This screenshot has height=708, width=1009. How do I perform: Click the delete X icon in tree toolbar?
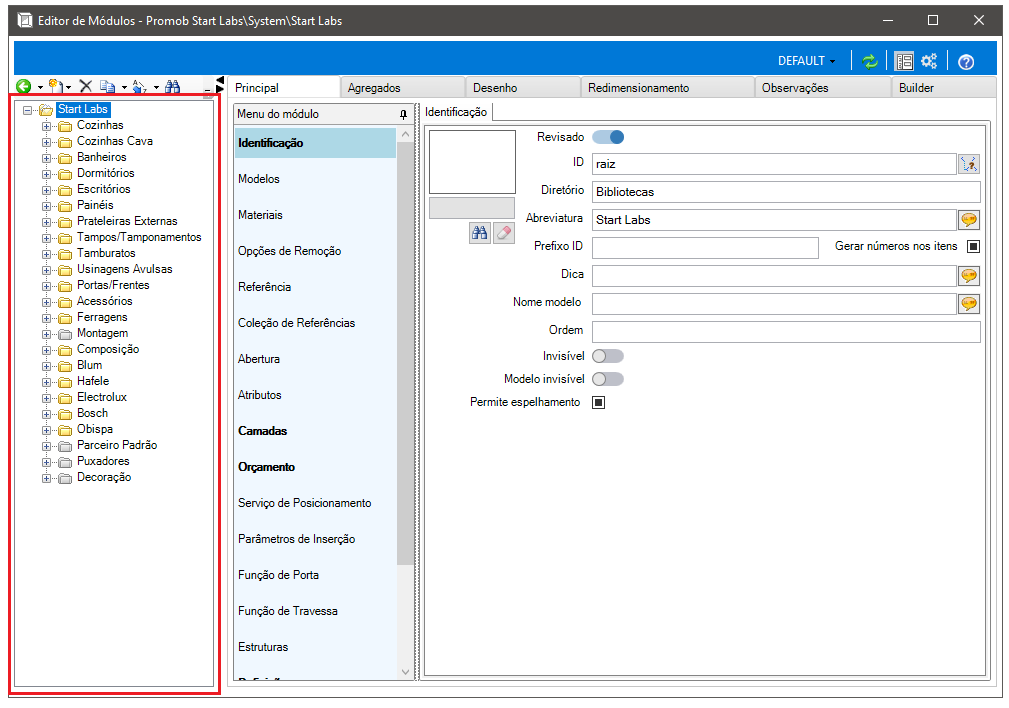click(x=86, y=86)
